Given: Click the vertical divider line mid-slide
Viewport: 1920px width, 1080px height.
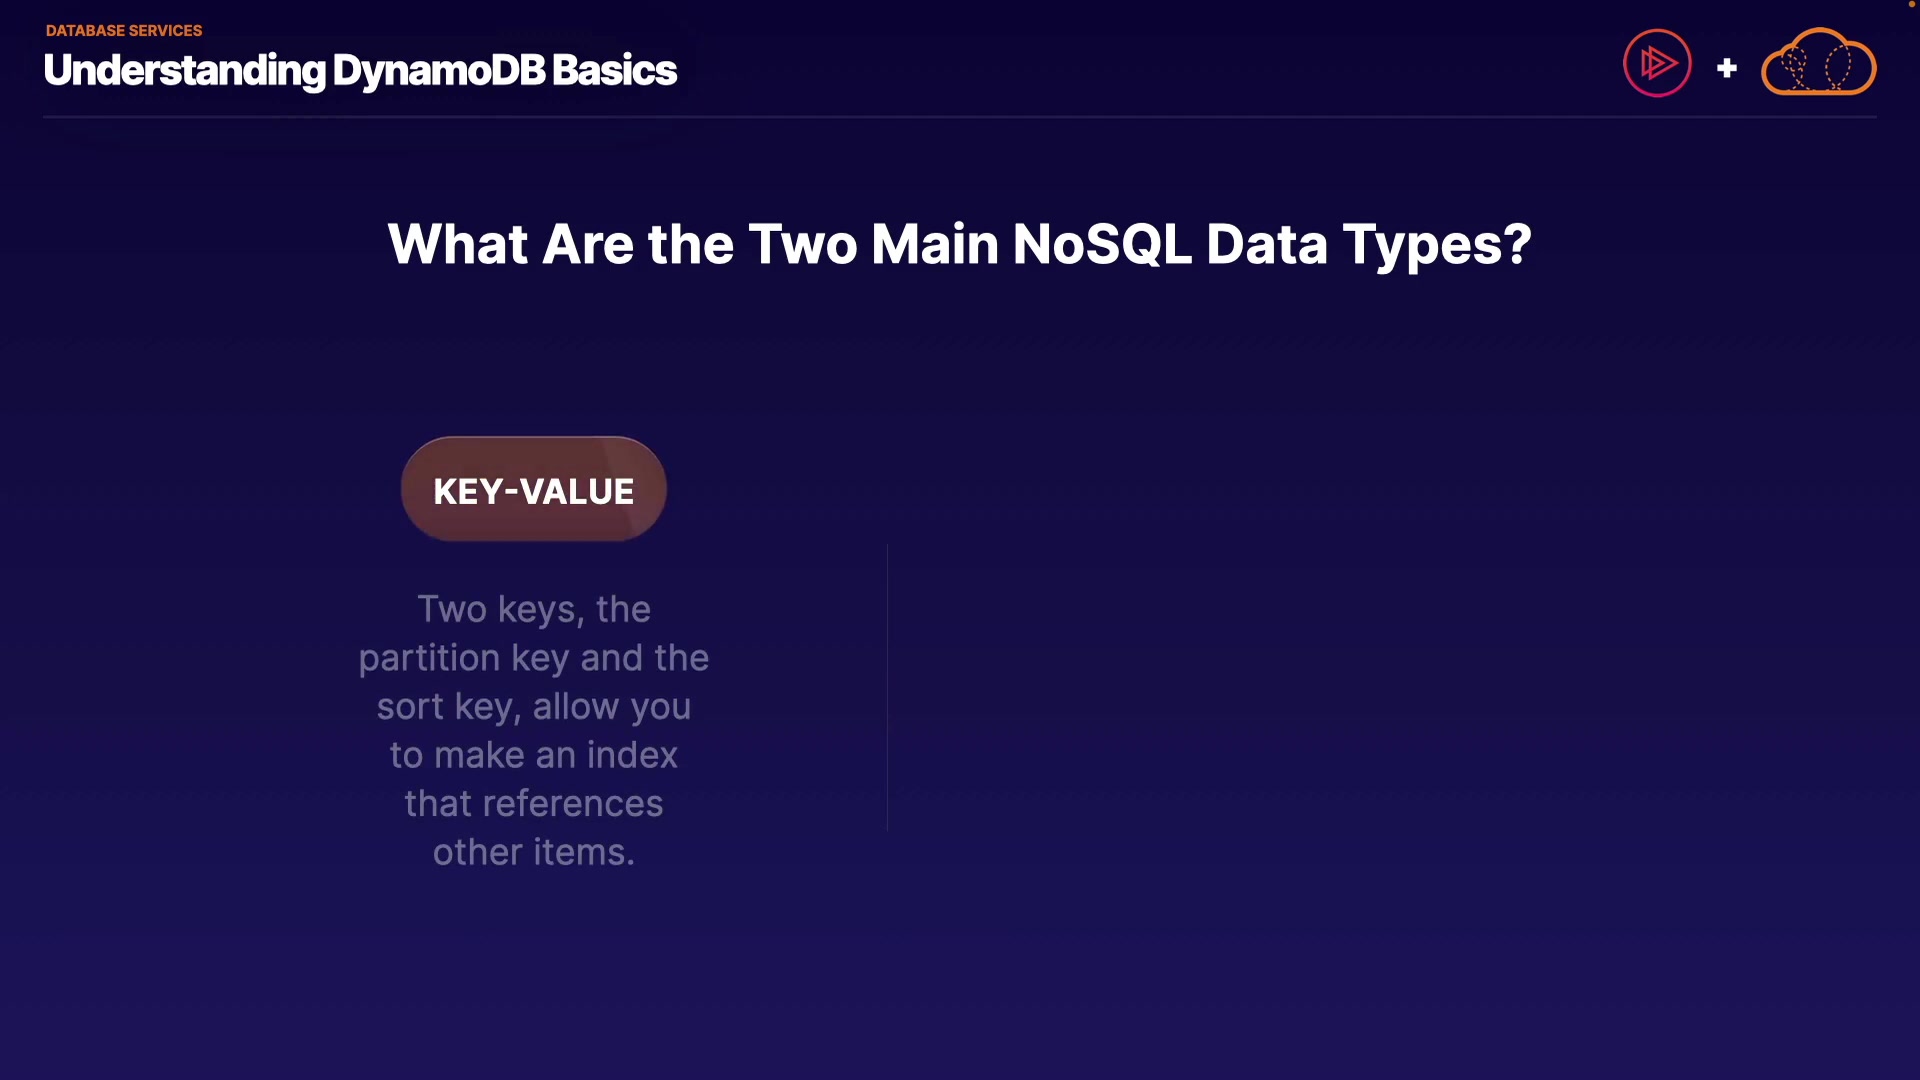Looking at the screenshot, I should pos(887,687).
